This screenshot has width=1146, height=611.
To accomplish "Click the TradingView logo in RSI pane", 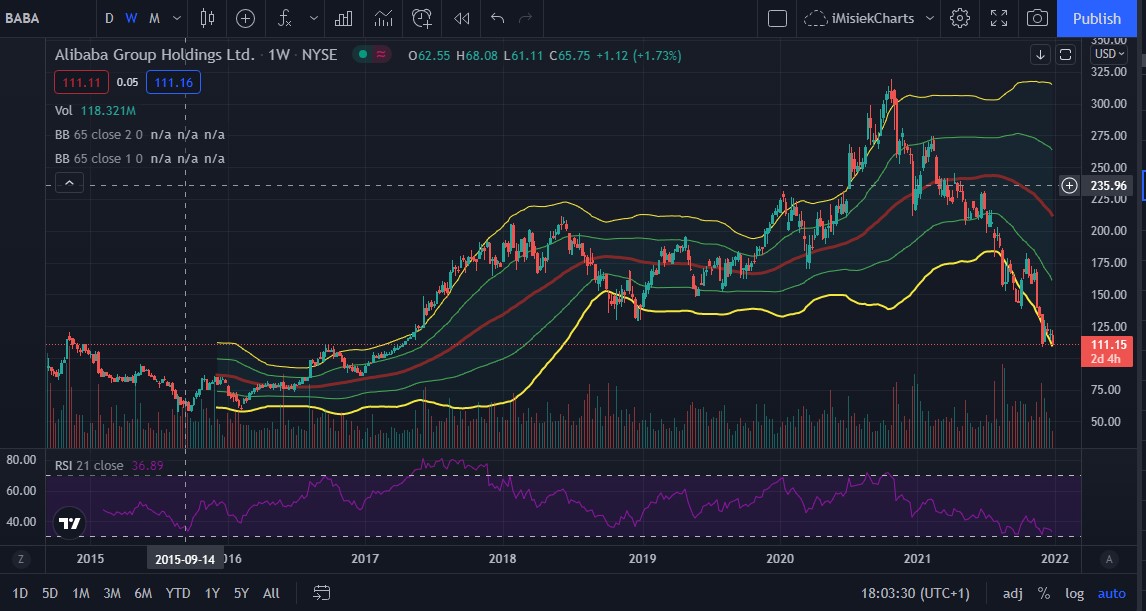I will click(x=70, y=523).
